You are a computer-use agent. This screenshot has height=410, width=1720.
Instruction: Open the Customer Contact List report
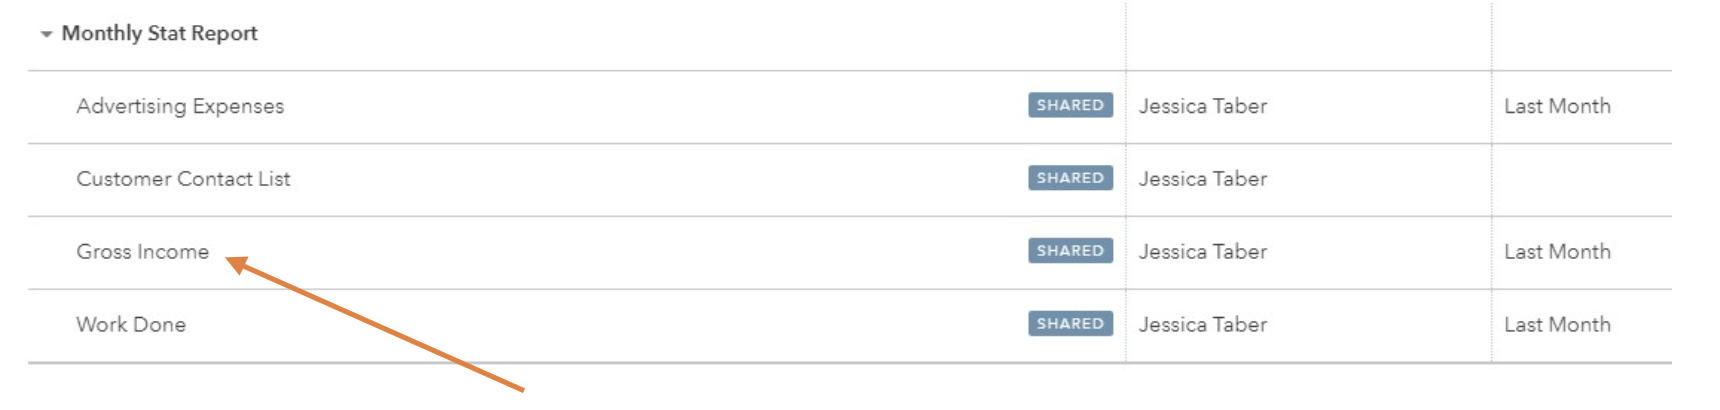183,179
